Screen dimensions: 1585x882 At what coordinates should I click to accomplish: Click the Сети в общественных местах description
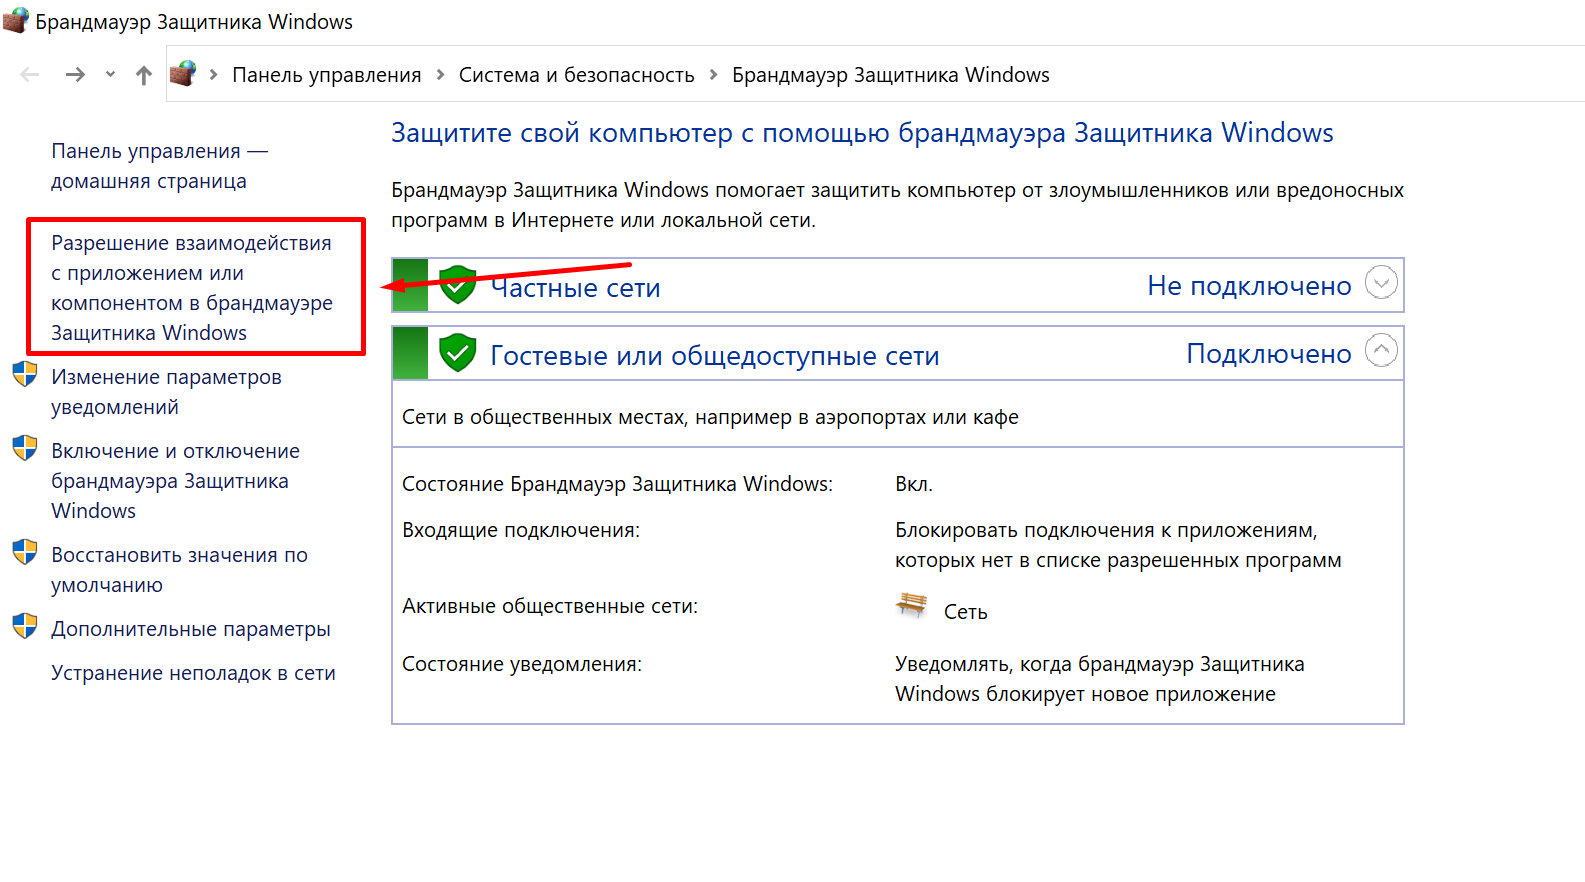pos(710,417)
